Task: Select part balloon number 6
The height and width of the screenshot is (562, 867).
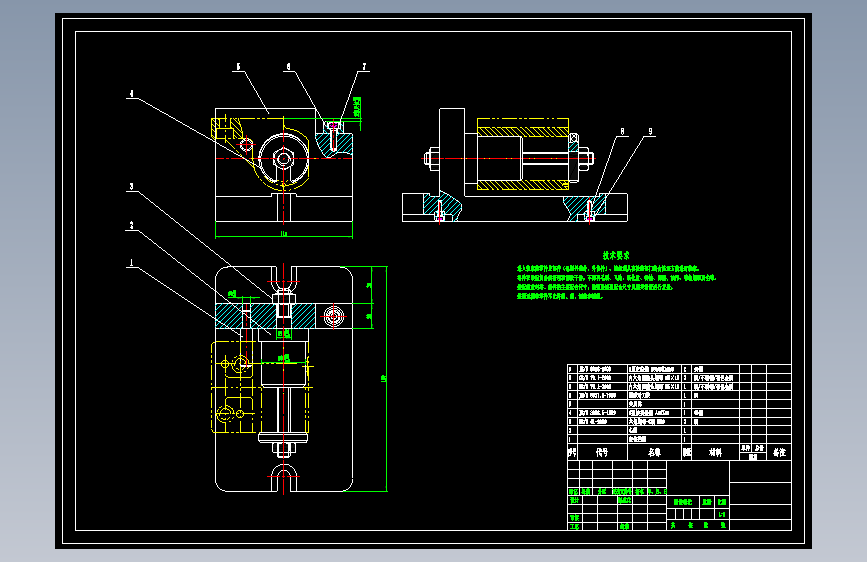Action: (x=288, y=67)
